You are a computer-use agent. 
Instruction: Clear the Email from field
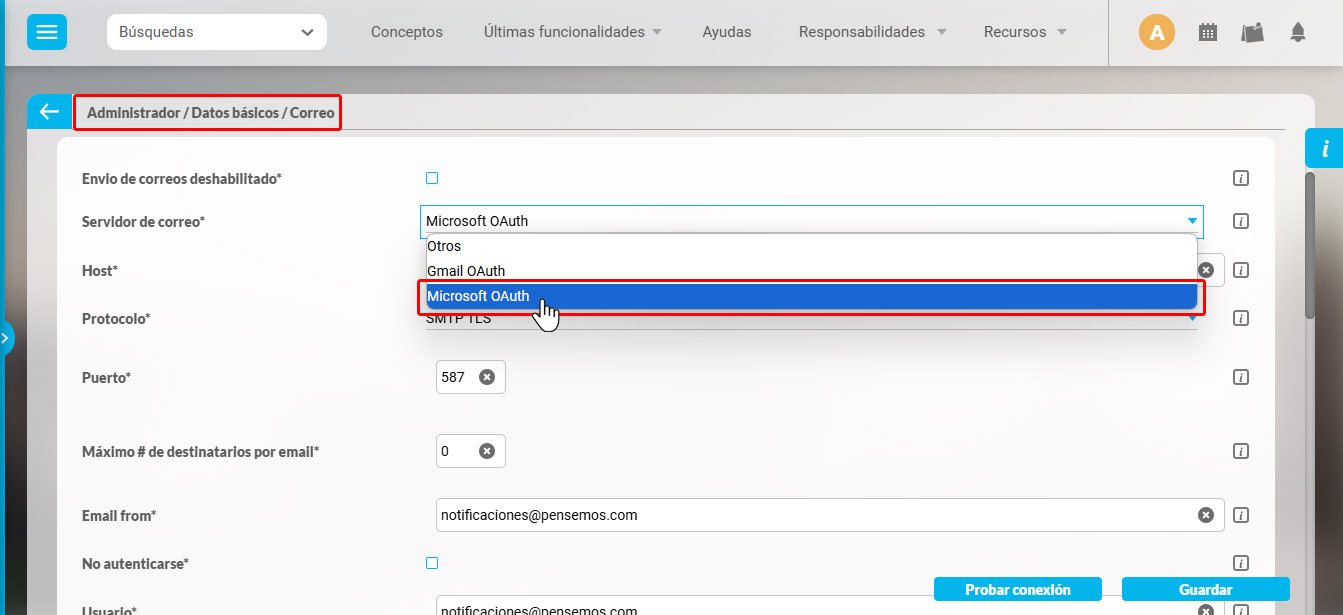[x=1206, y=515]
